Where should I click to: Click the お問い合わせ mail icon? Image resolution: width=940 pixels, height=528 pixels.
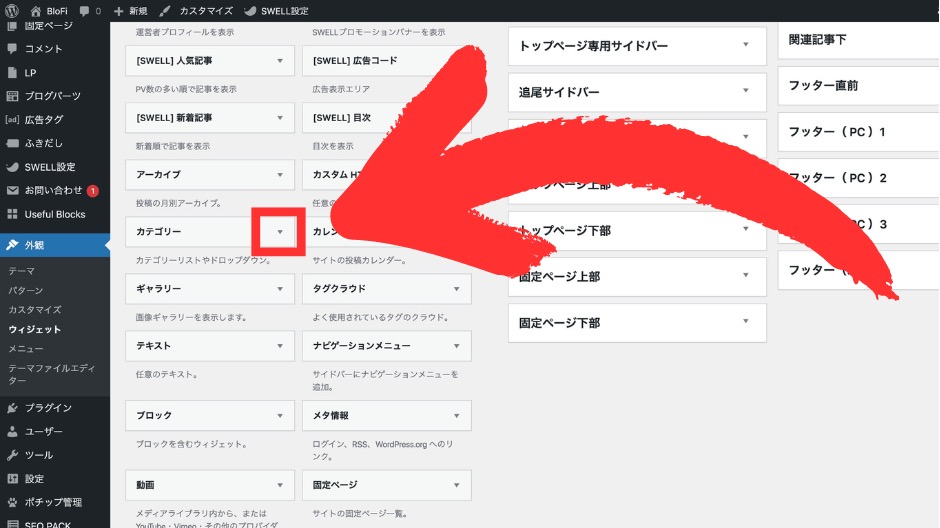click(12, 191)
